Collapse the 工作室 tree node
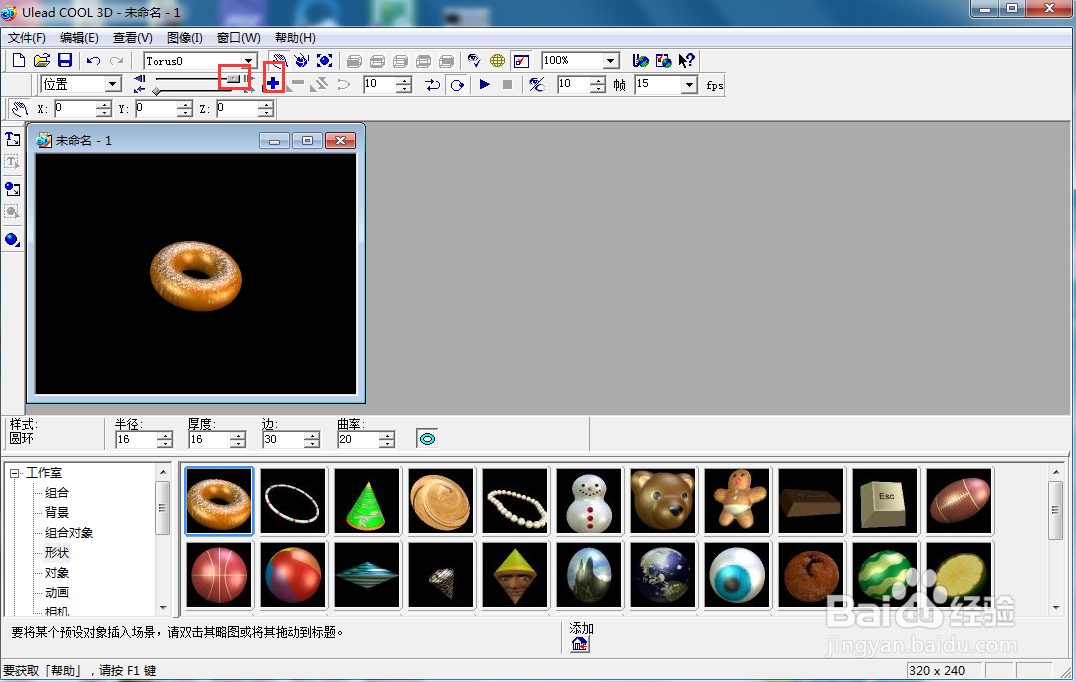 click(14, 473)
